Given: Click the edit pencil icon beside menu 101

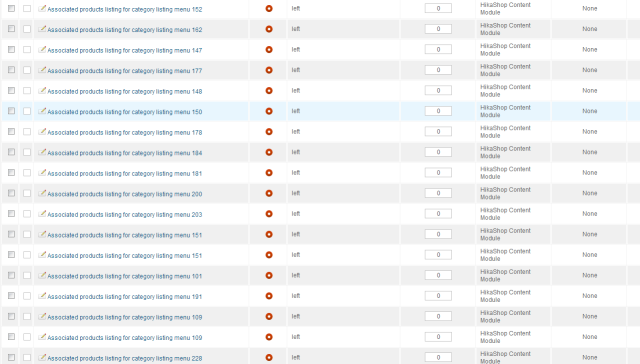Looking at the screenshot, I should [x=42, y=275].
